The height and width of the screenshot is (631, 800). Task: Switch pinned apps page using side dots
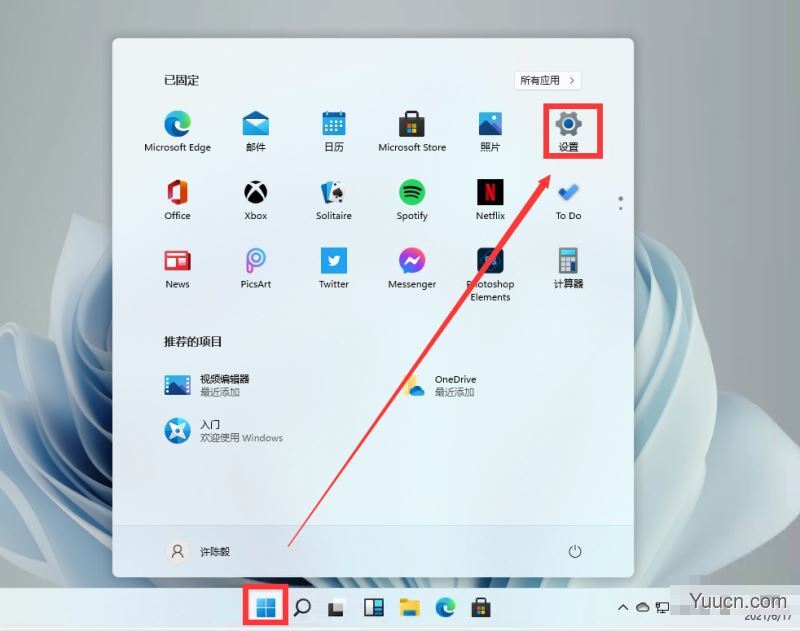(x=620, y=203)
